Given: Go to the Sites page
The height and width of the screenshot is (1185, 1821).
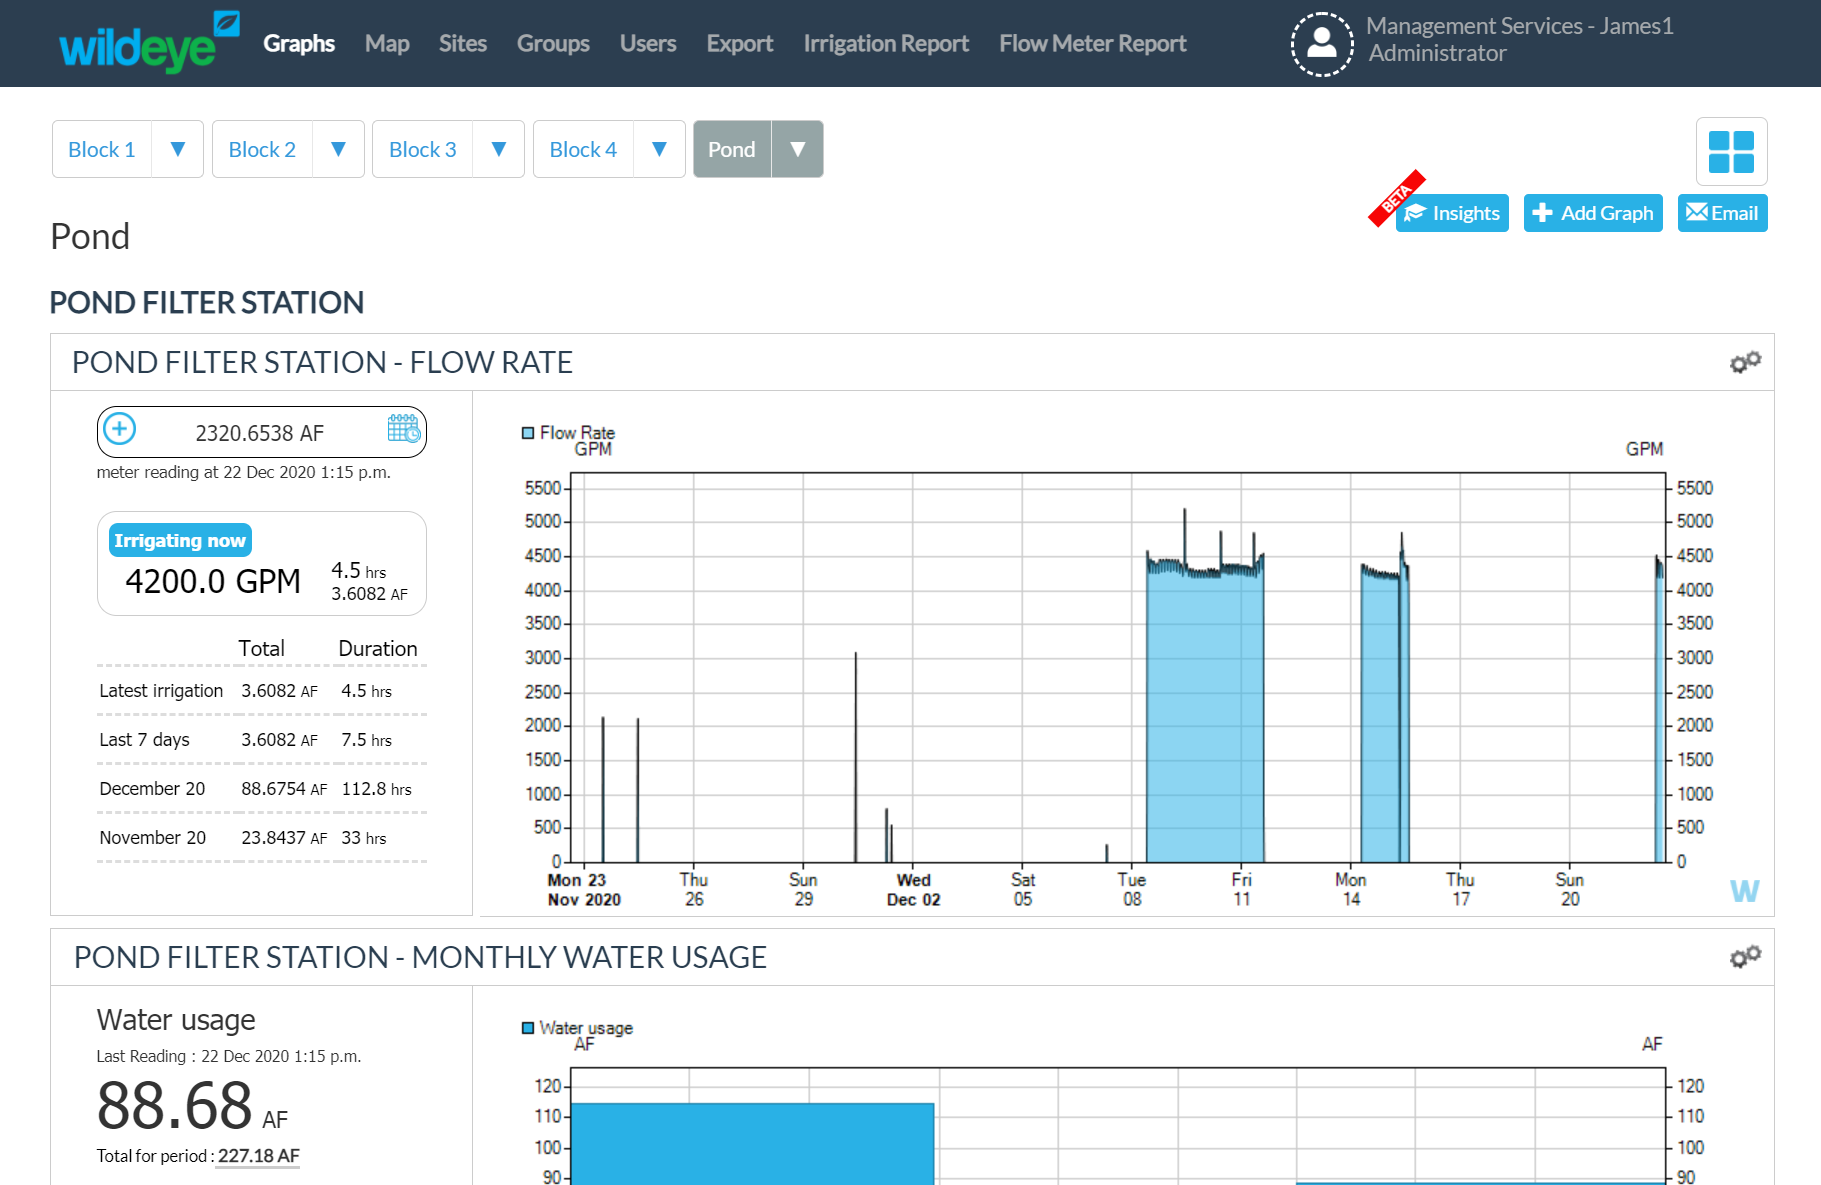Looking at the screenshot, I should click(463, 43).
